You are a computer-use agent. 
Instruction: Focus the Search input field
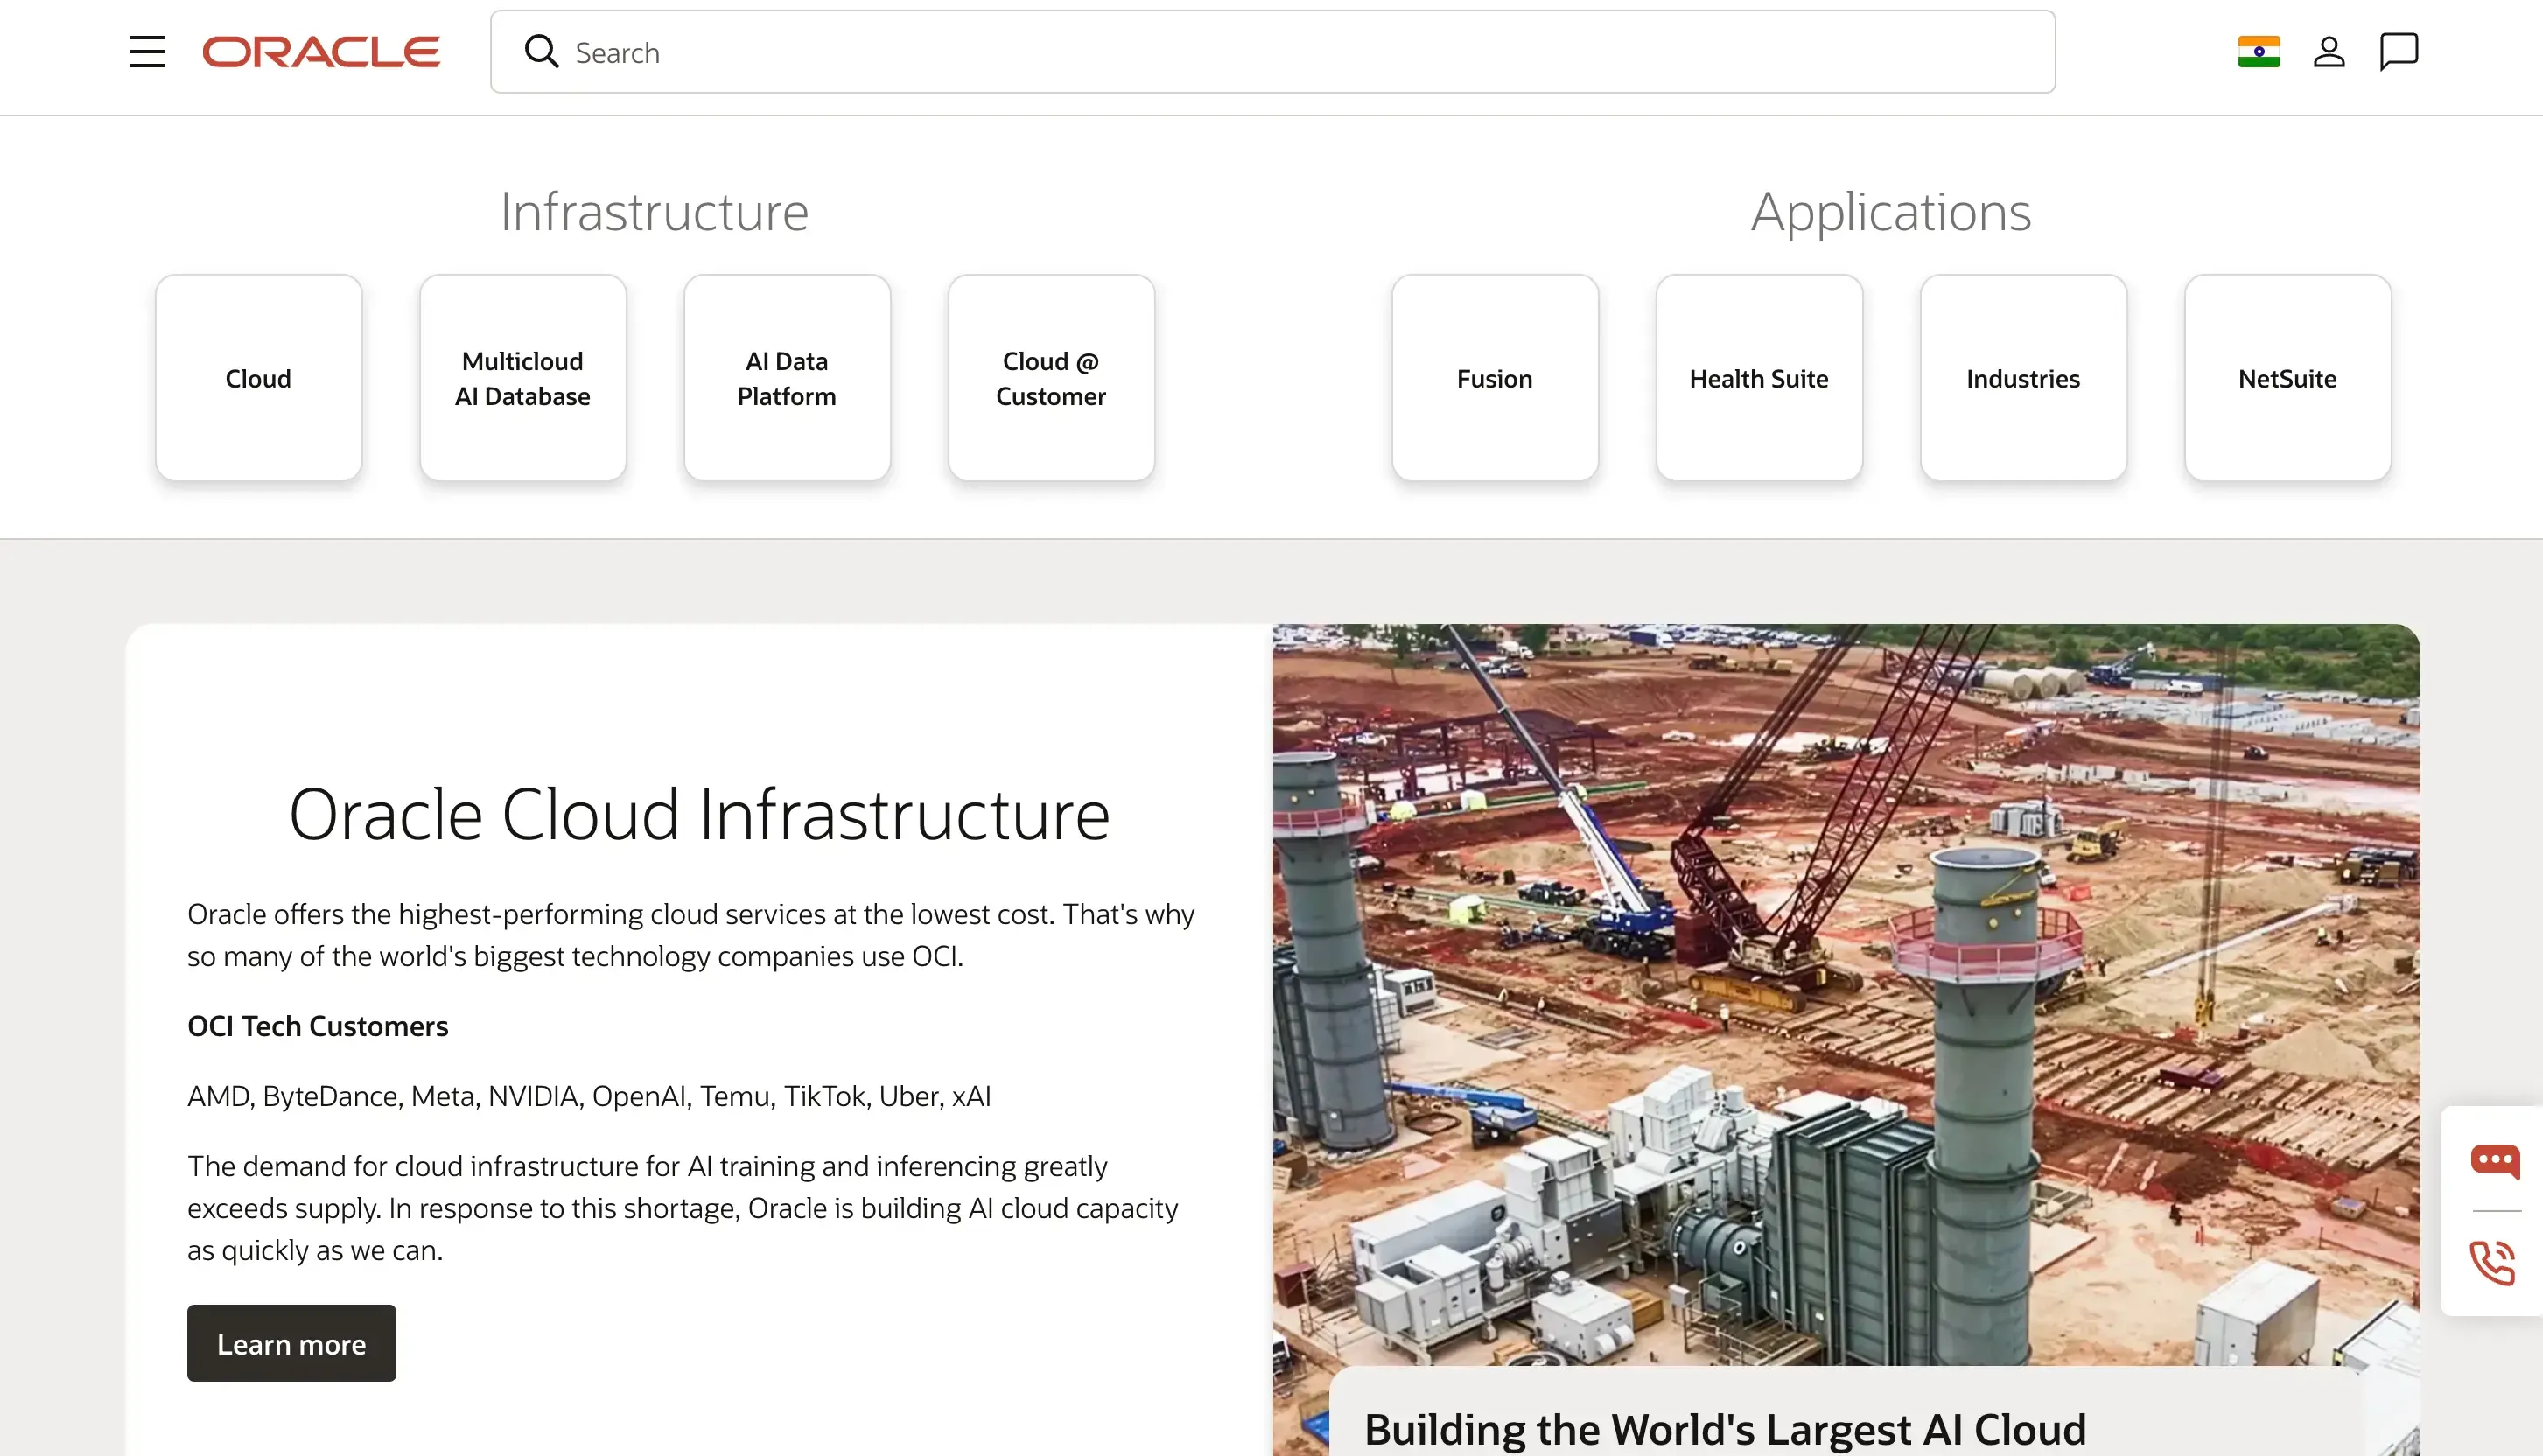tap(1272, 52)
